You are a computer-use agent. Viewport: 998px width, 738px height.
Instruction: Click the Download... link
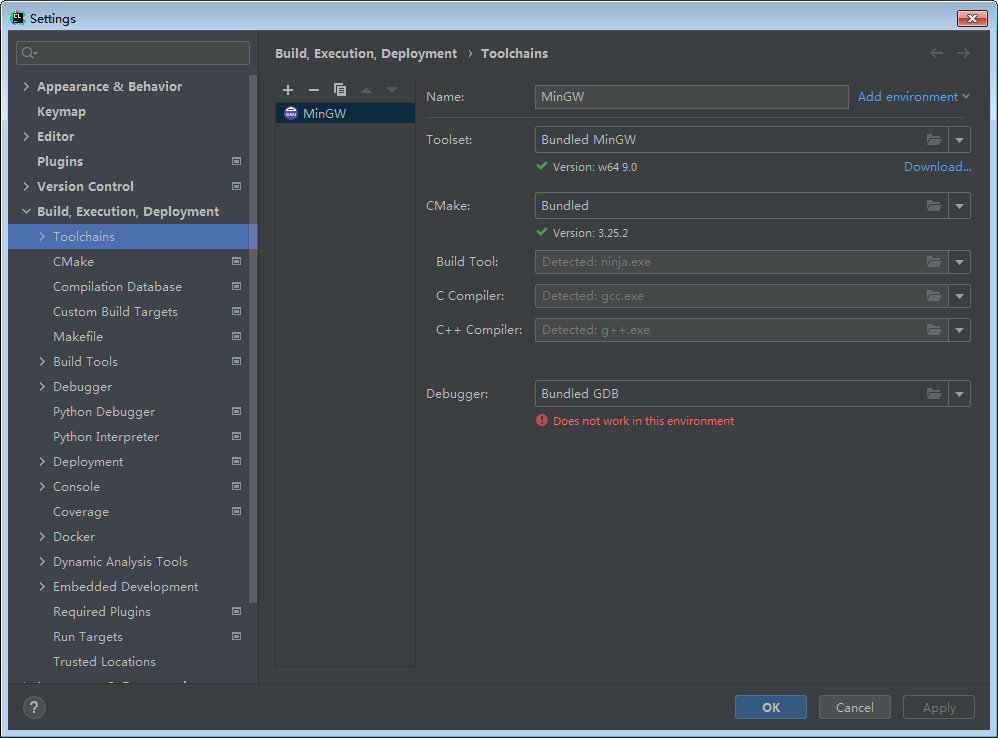[x=938, y=167]
